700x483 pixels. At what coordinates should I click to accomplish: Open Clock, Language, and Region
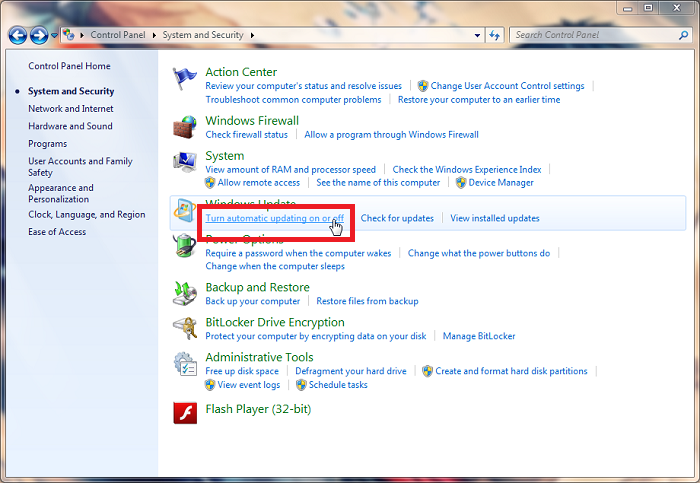click(x=87, y=215)
